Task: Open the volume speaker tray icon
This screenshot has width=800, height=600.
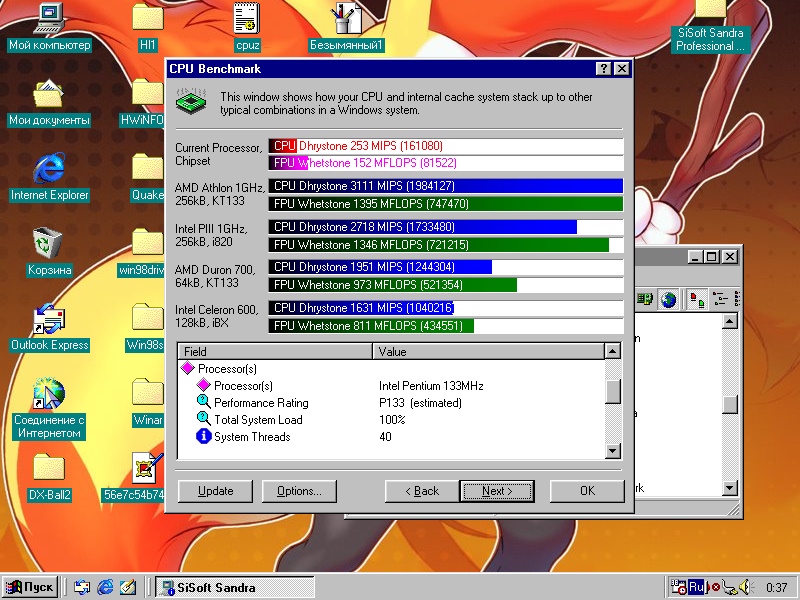Action: pos(746,587)
